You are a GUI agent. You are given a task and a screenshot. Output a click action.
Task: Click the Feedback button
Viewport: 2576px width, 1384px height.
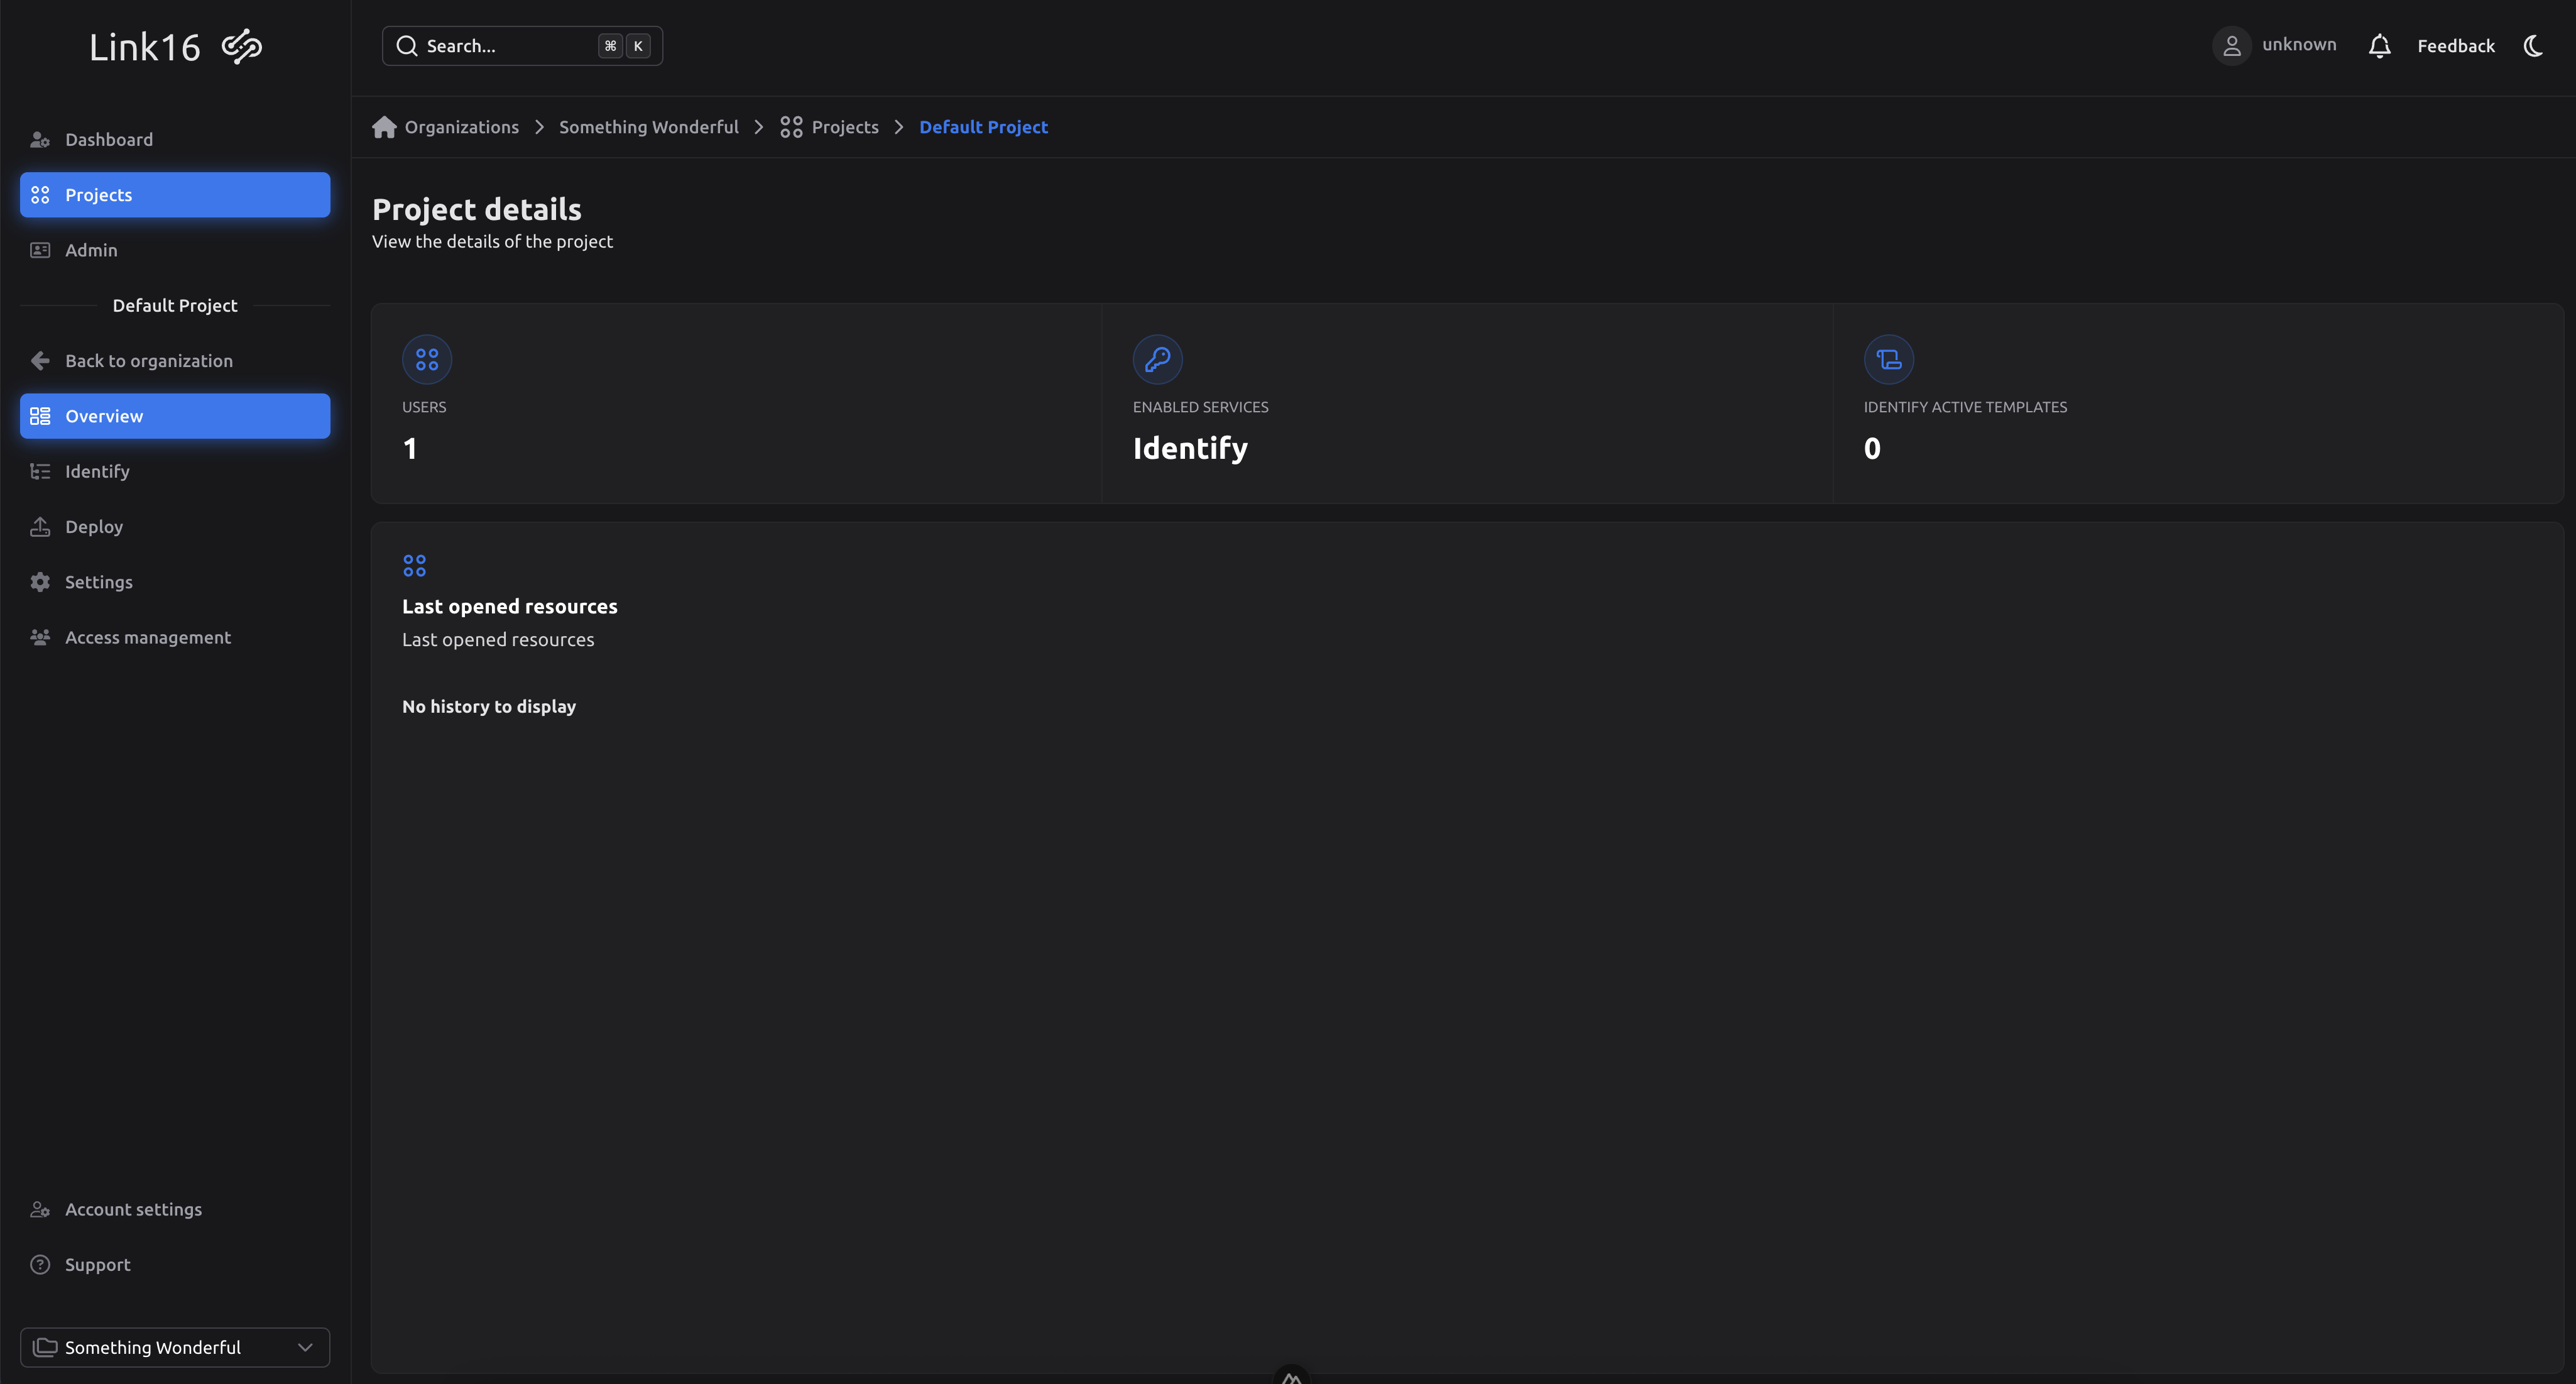2455,45
